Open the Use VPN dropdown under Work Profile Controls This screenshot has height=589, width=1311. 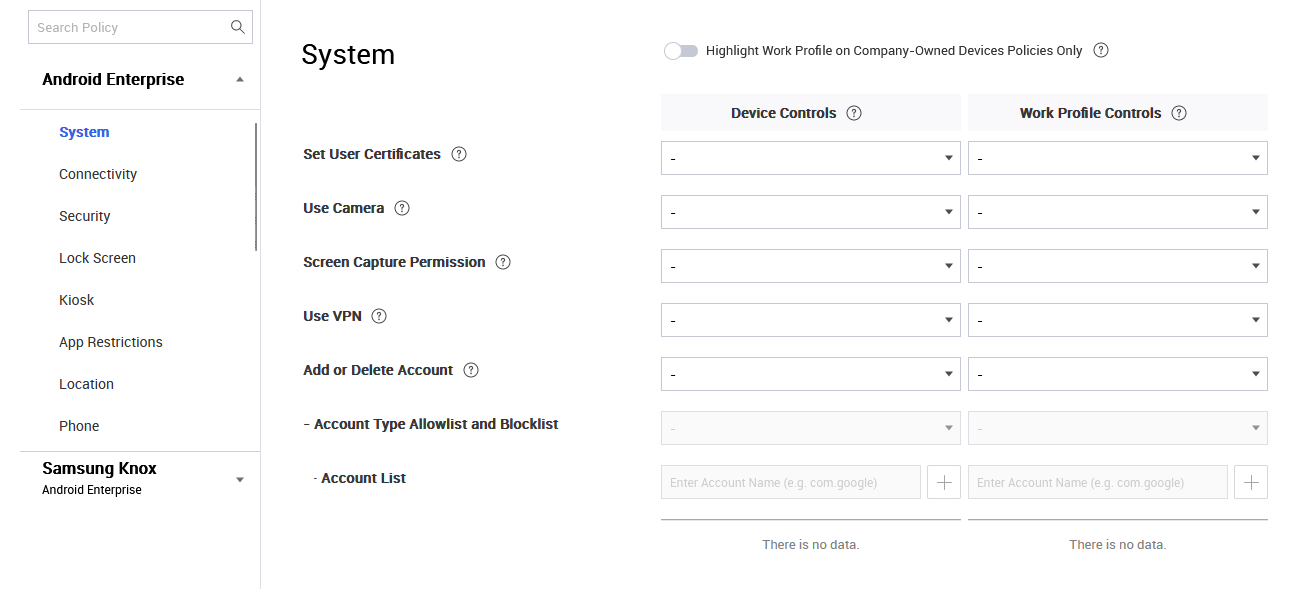1117,319
